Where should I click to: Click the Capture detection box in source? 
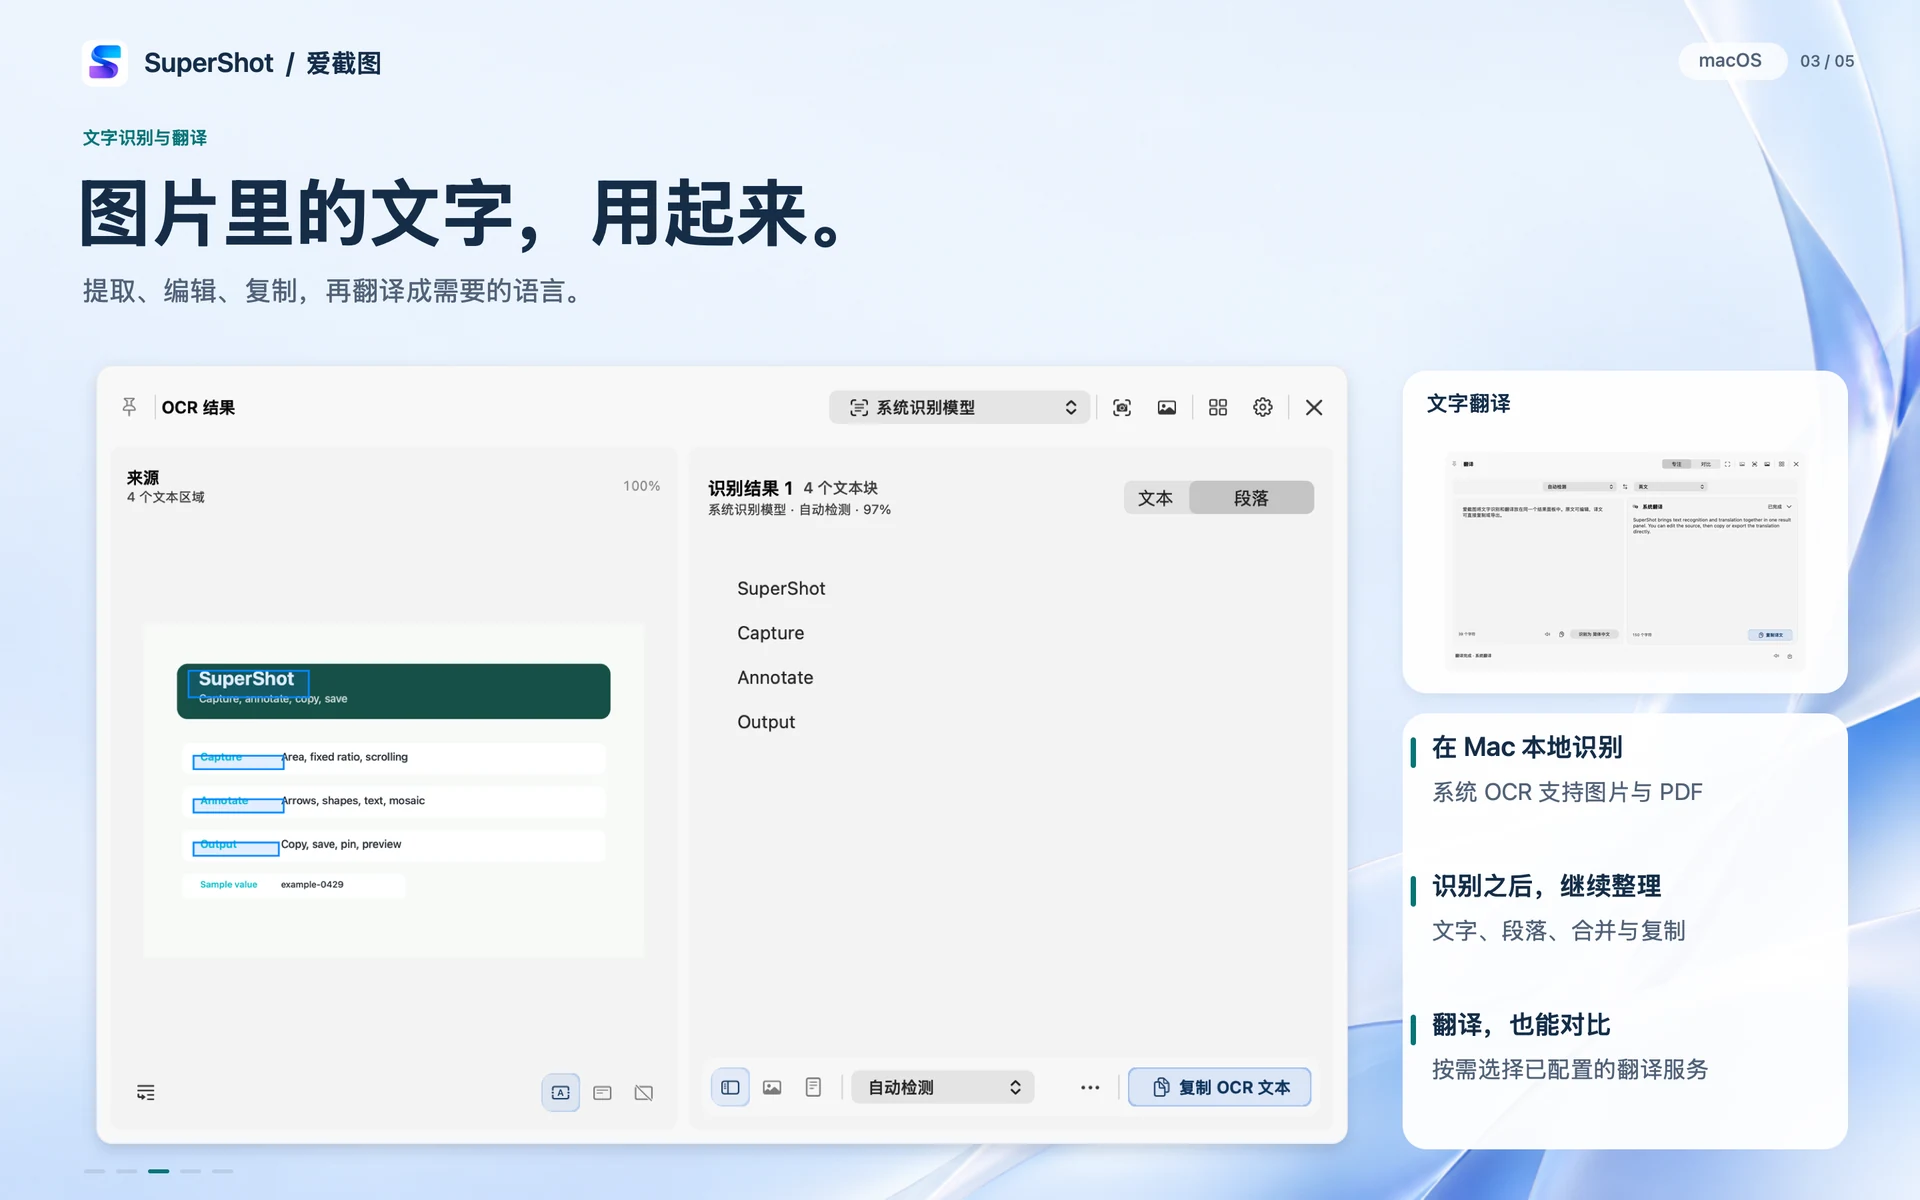coord(238,761)
